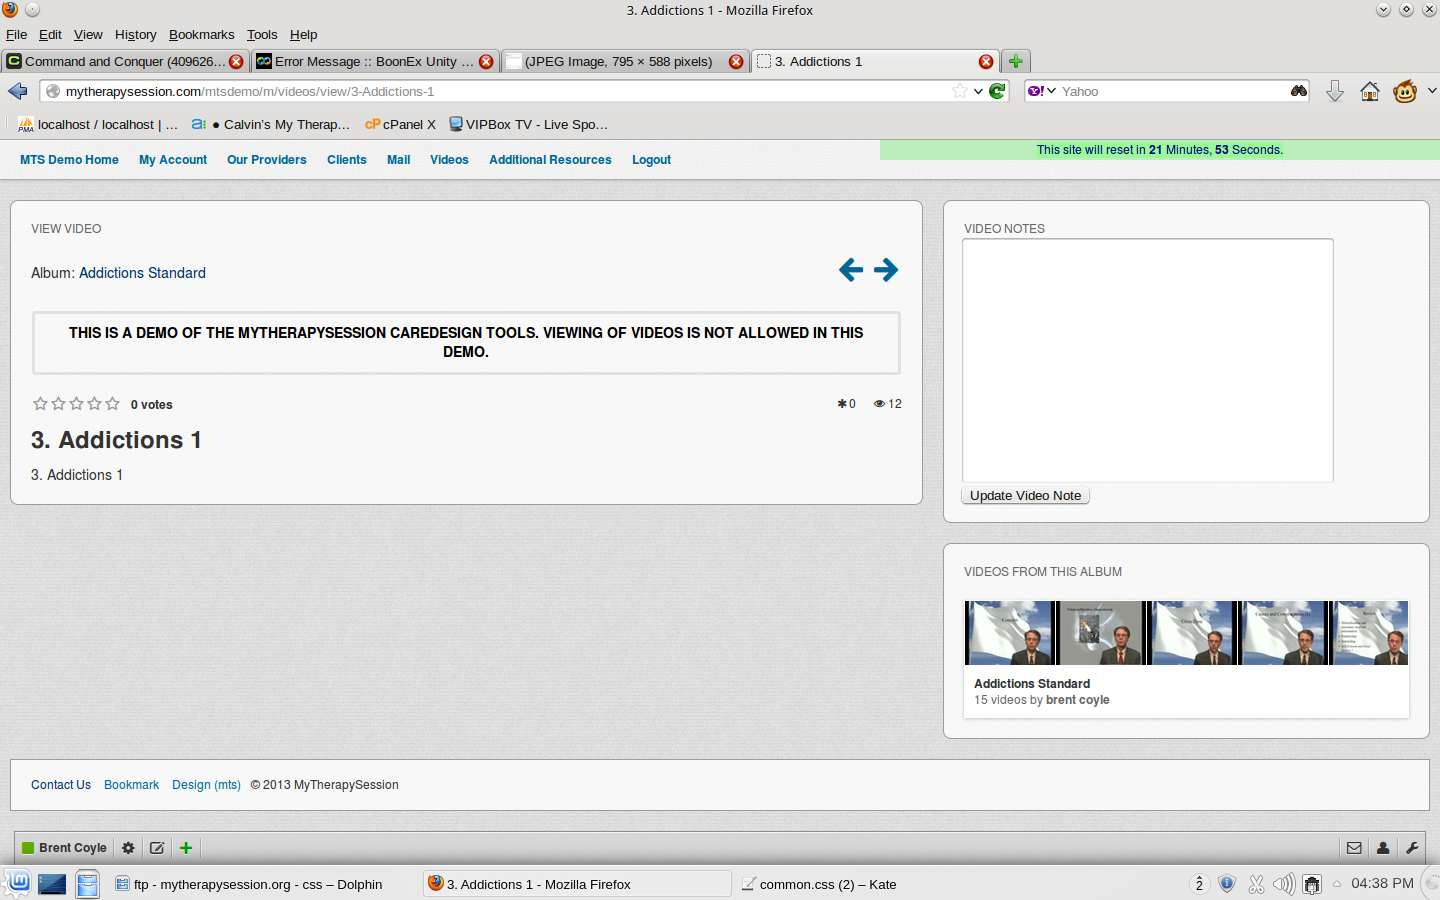1440x900 pixels.
Task: Click the green plus icon in member toolbar
Action: 186,848
